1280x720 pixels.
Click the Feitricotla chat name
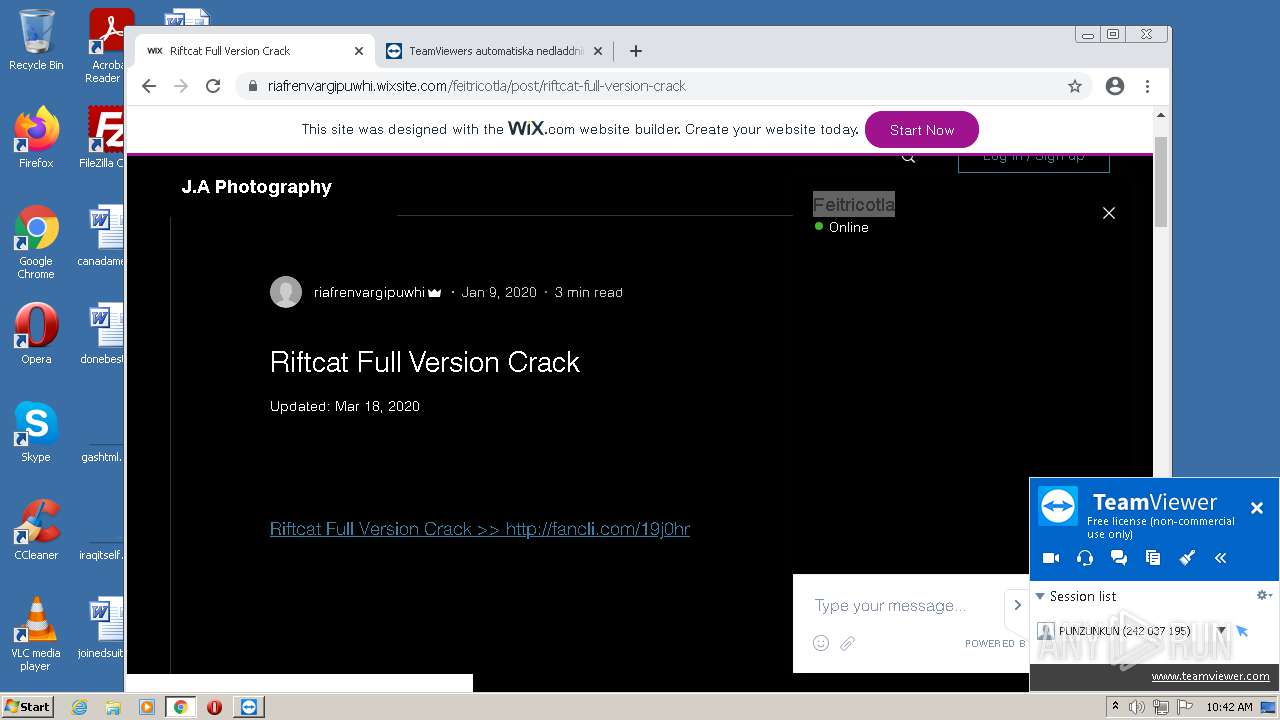(853, 204)
